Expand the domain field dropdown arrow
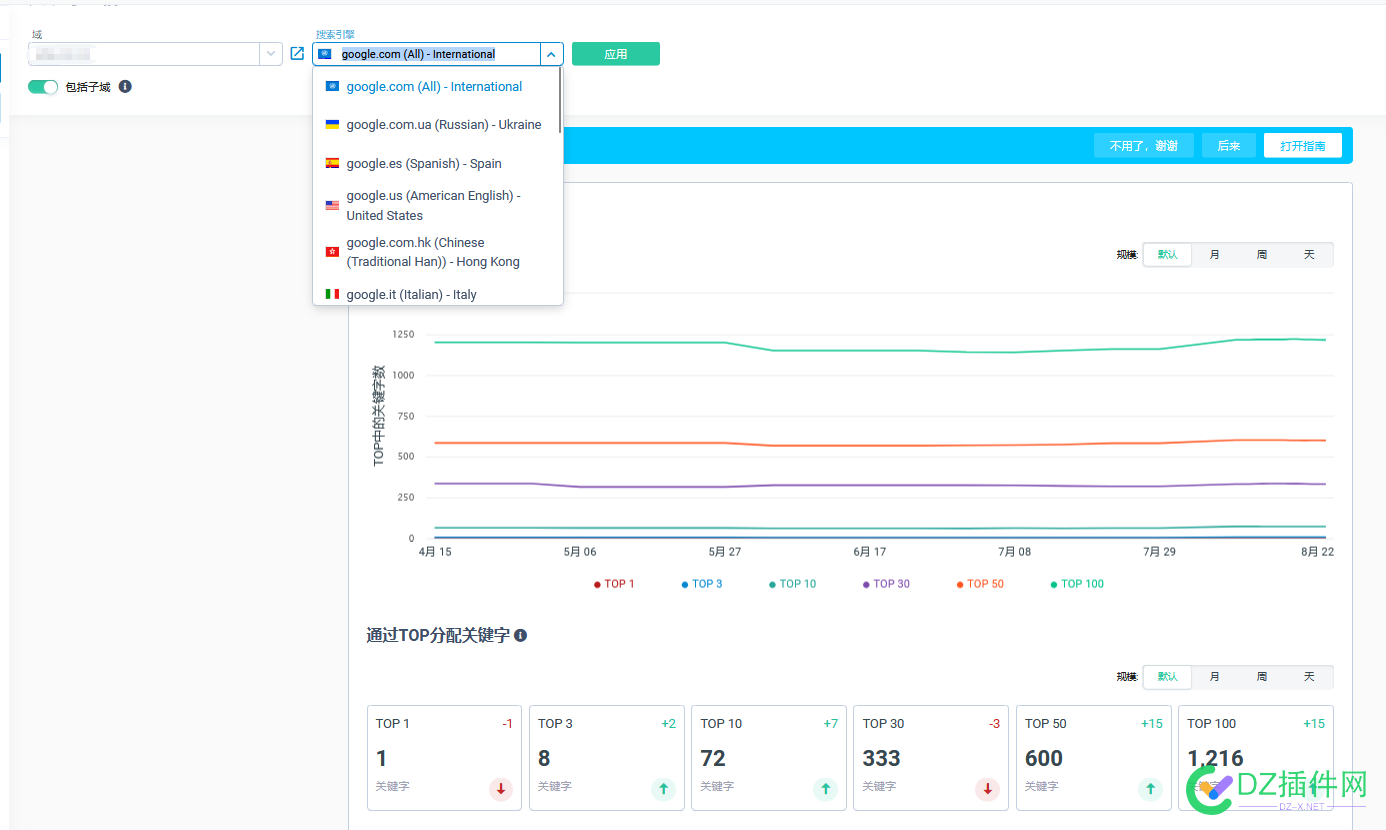This screenshot has height=830, width=1386. tap(271, 54)
